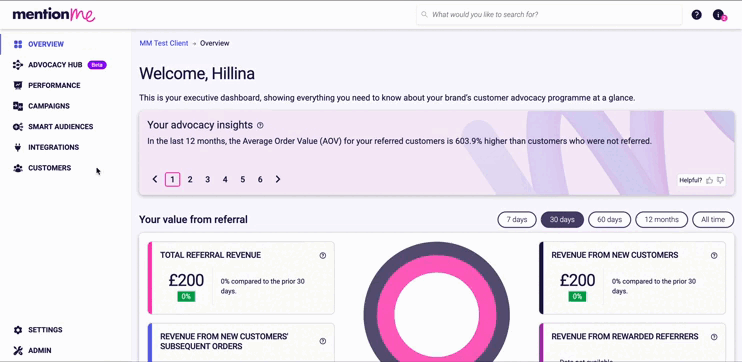Click the search magnifier icon
The image size is (742, 362).
[x=424, y=15]
